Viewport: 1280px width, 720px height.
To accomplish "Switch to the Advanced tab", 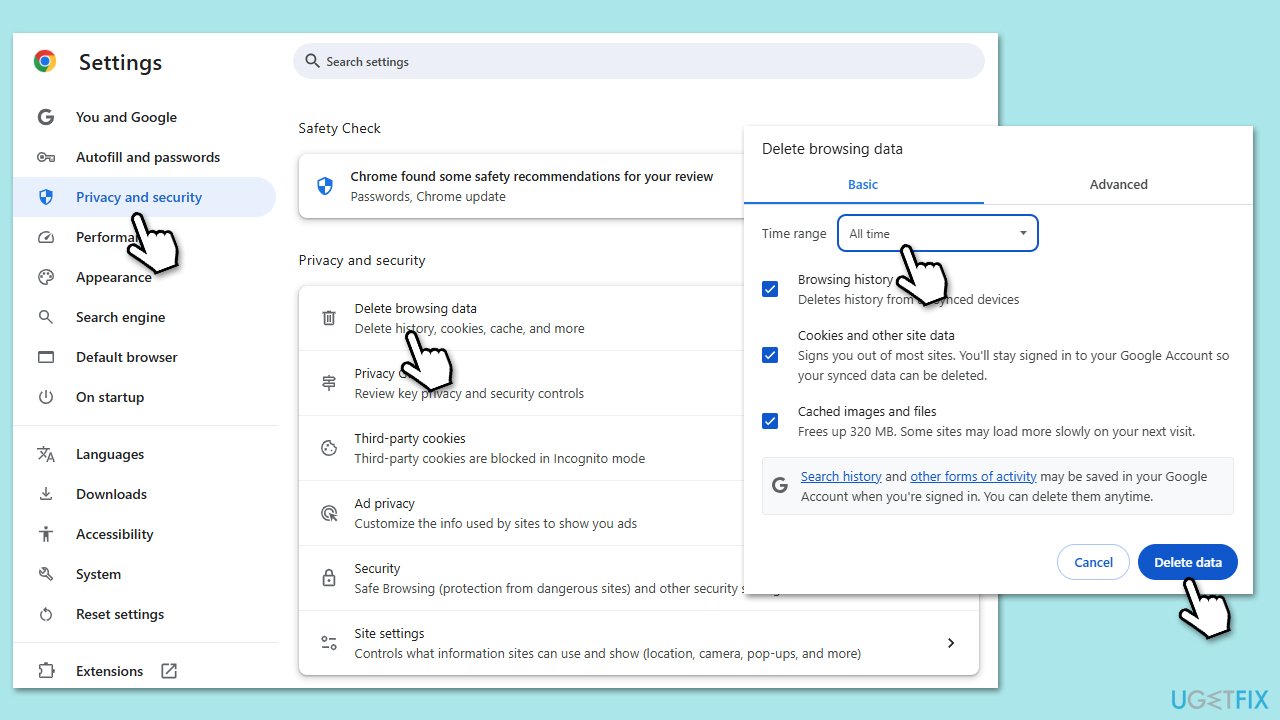I will (x=1118, y=184).
